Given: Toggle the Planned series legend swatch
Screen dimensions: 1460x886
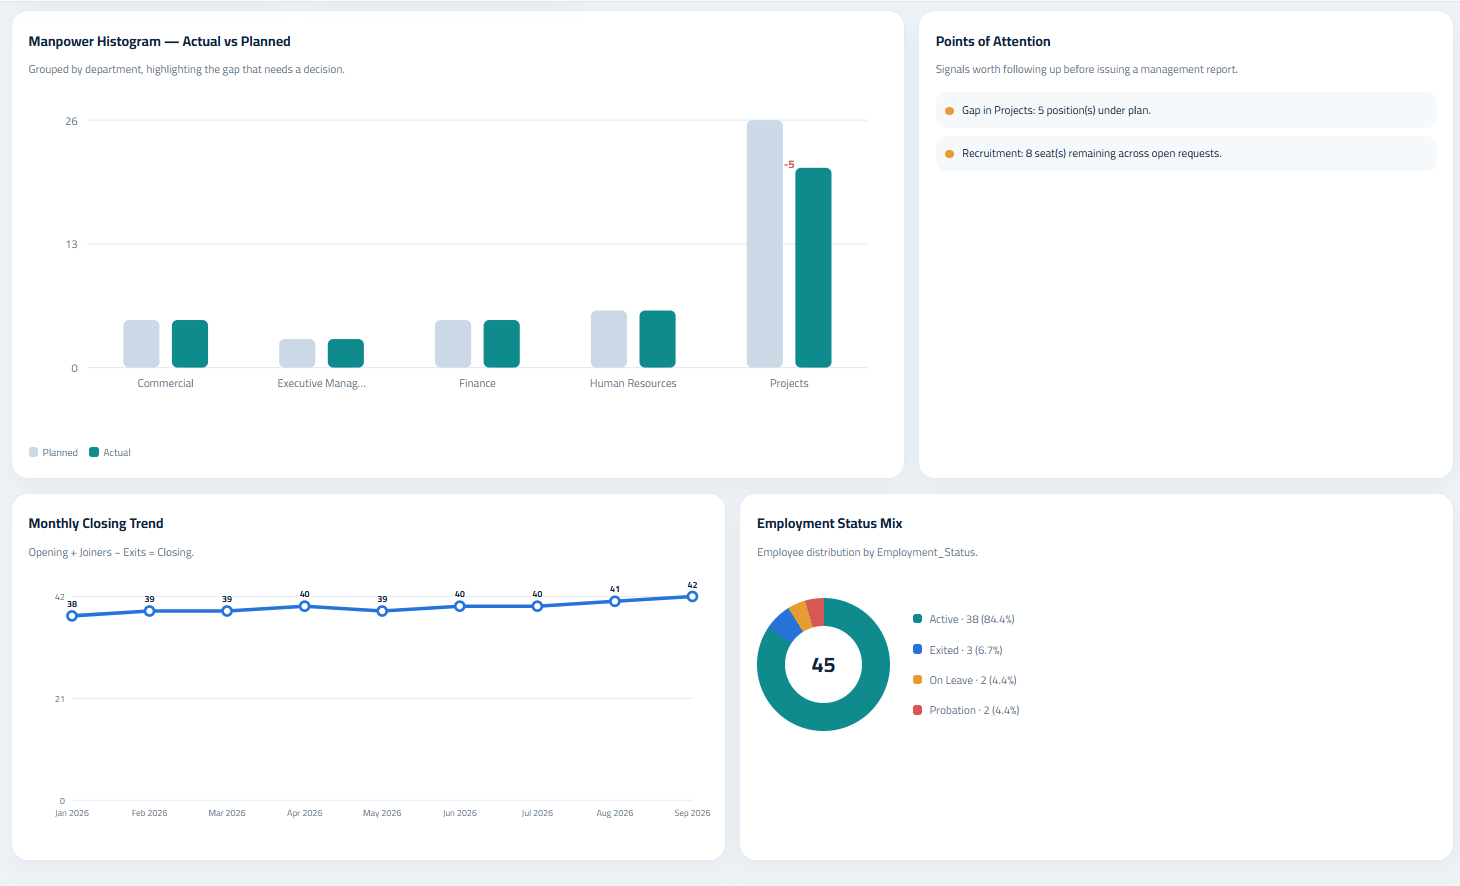Looking at the screenshot, I should click(34, 452).
